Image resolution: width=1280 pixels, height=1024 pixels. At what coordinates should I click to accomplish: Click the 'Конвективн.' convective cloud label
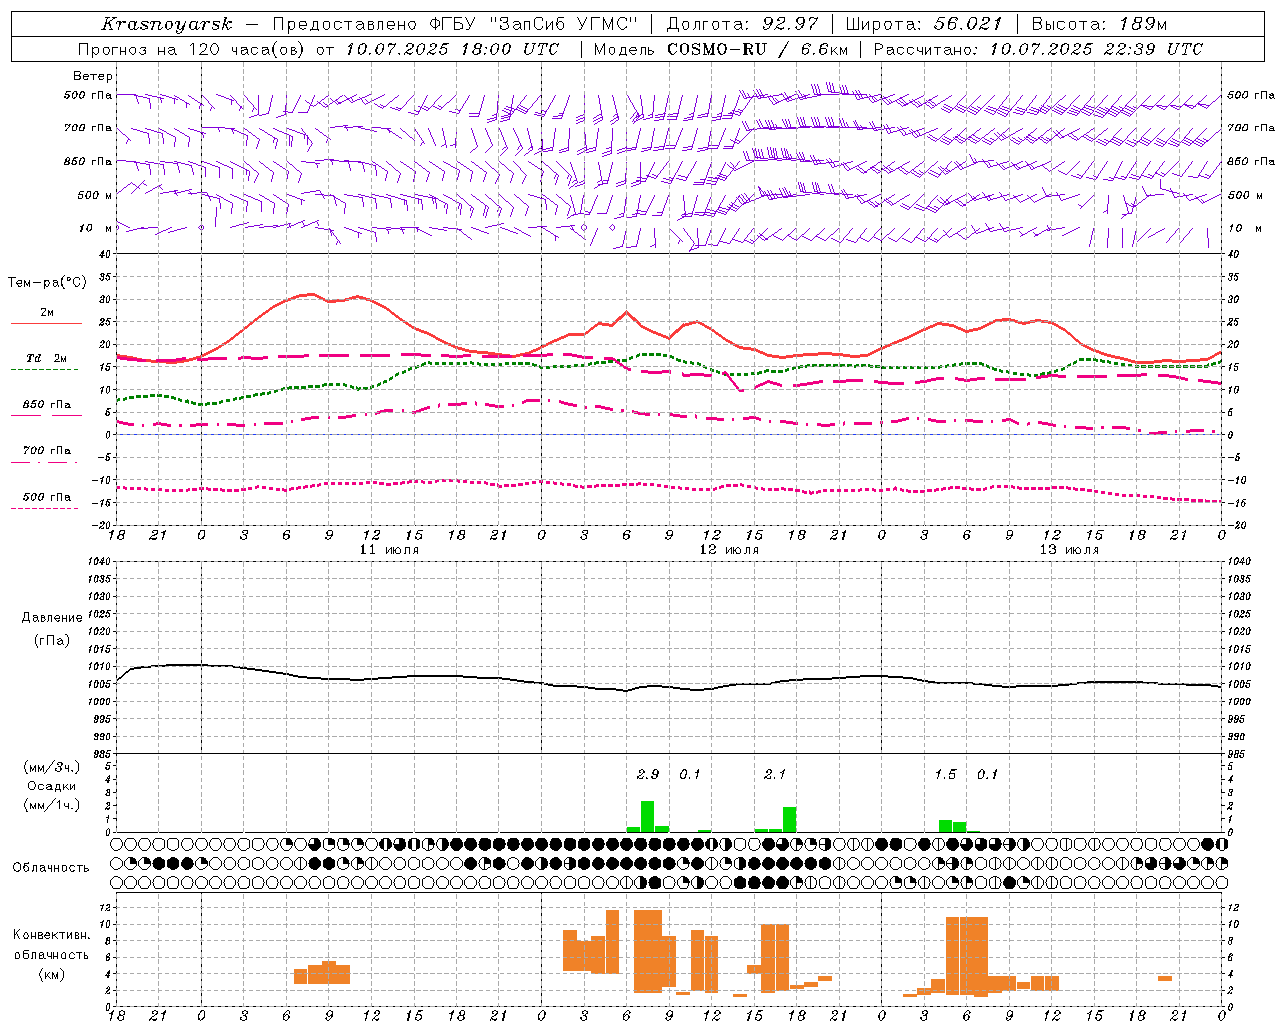point(52,935)
